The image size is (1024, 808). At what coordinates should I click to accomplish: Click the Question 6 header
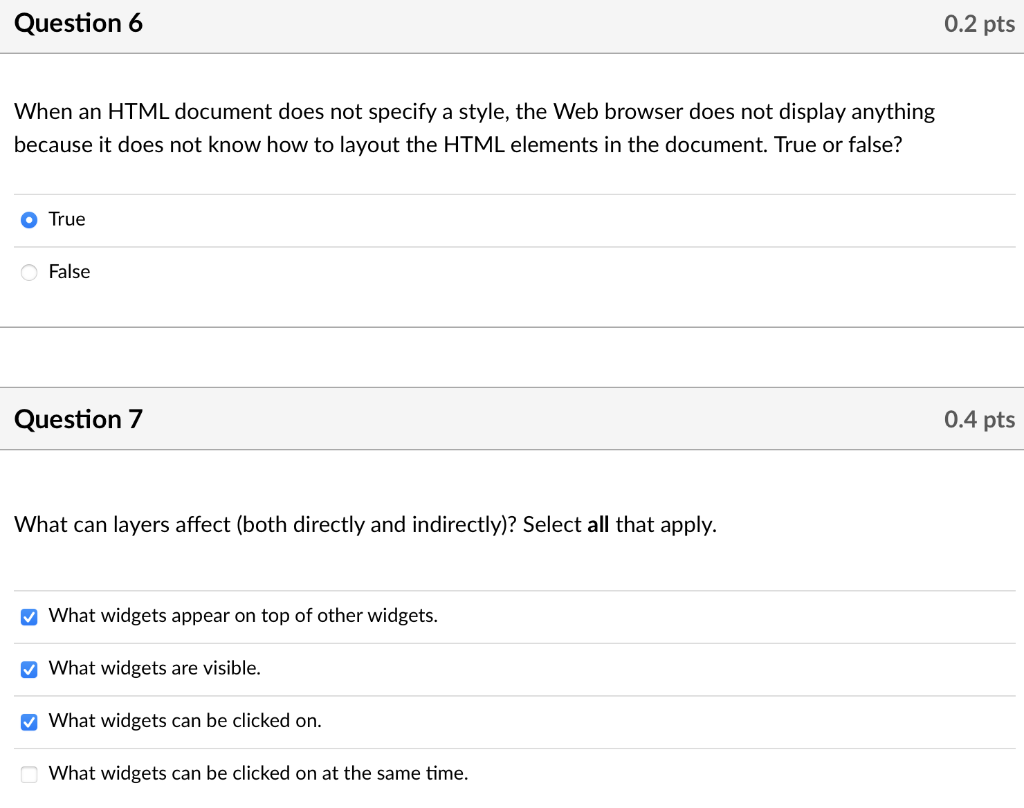point(78,23)
